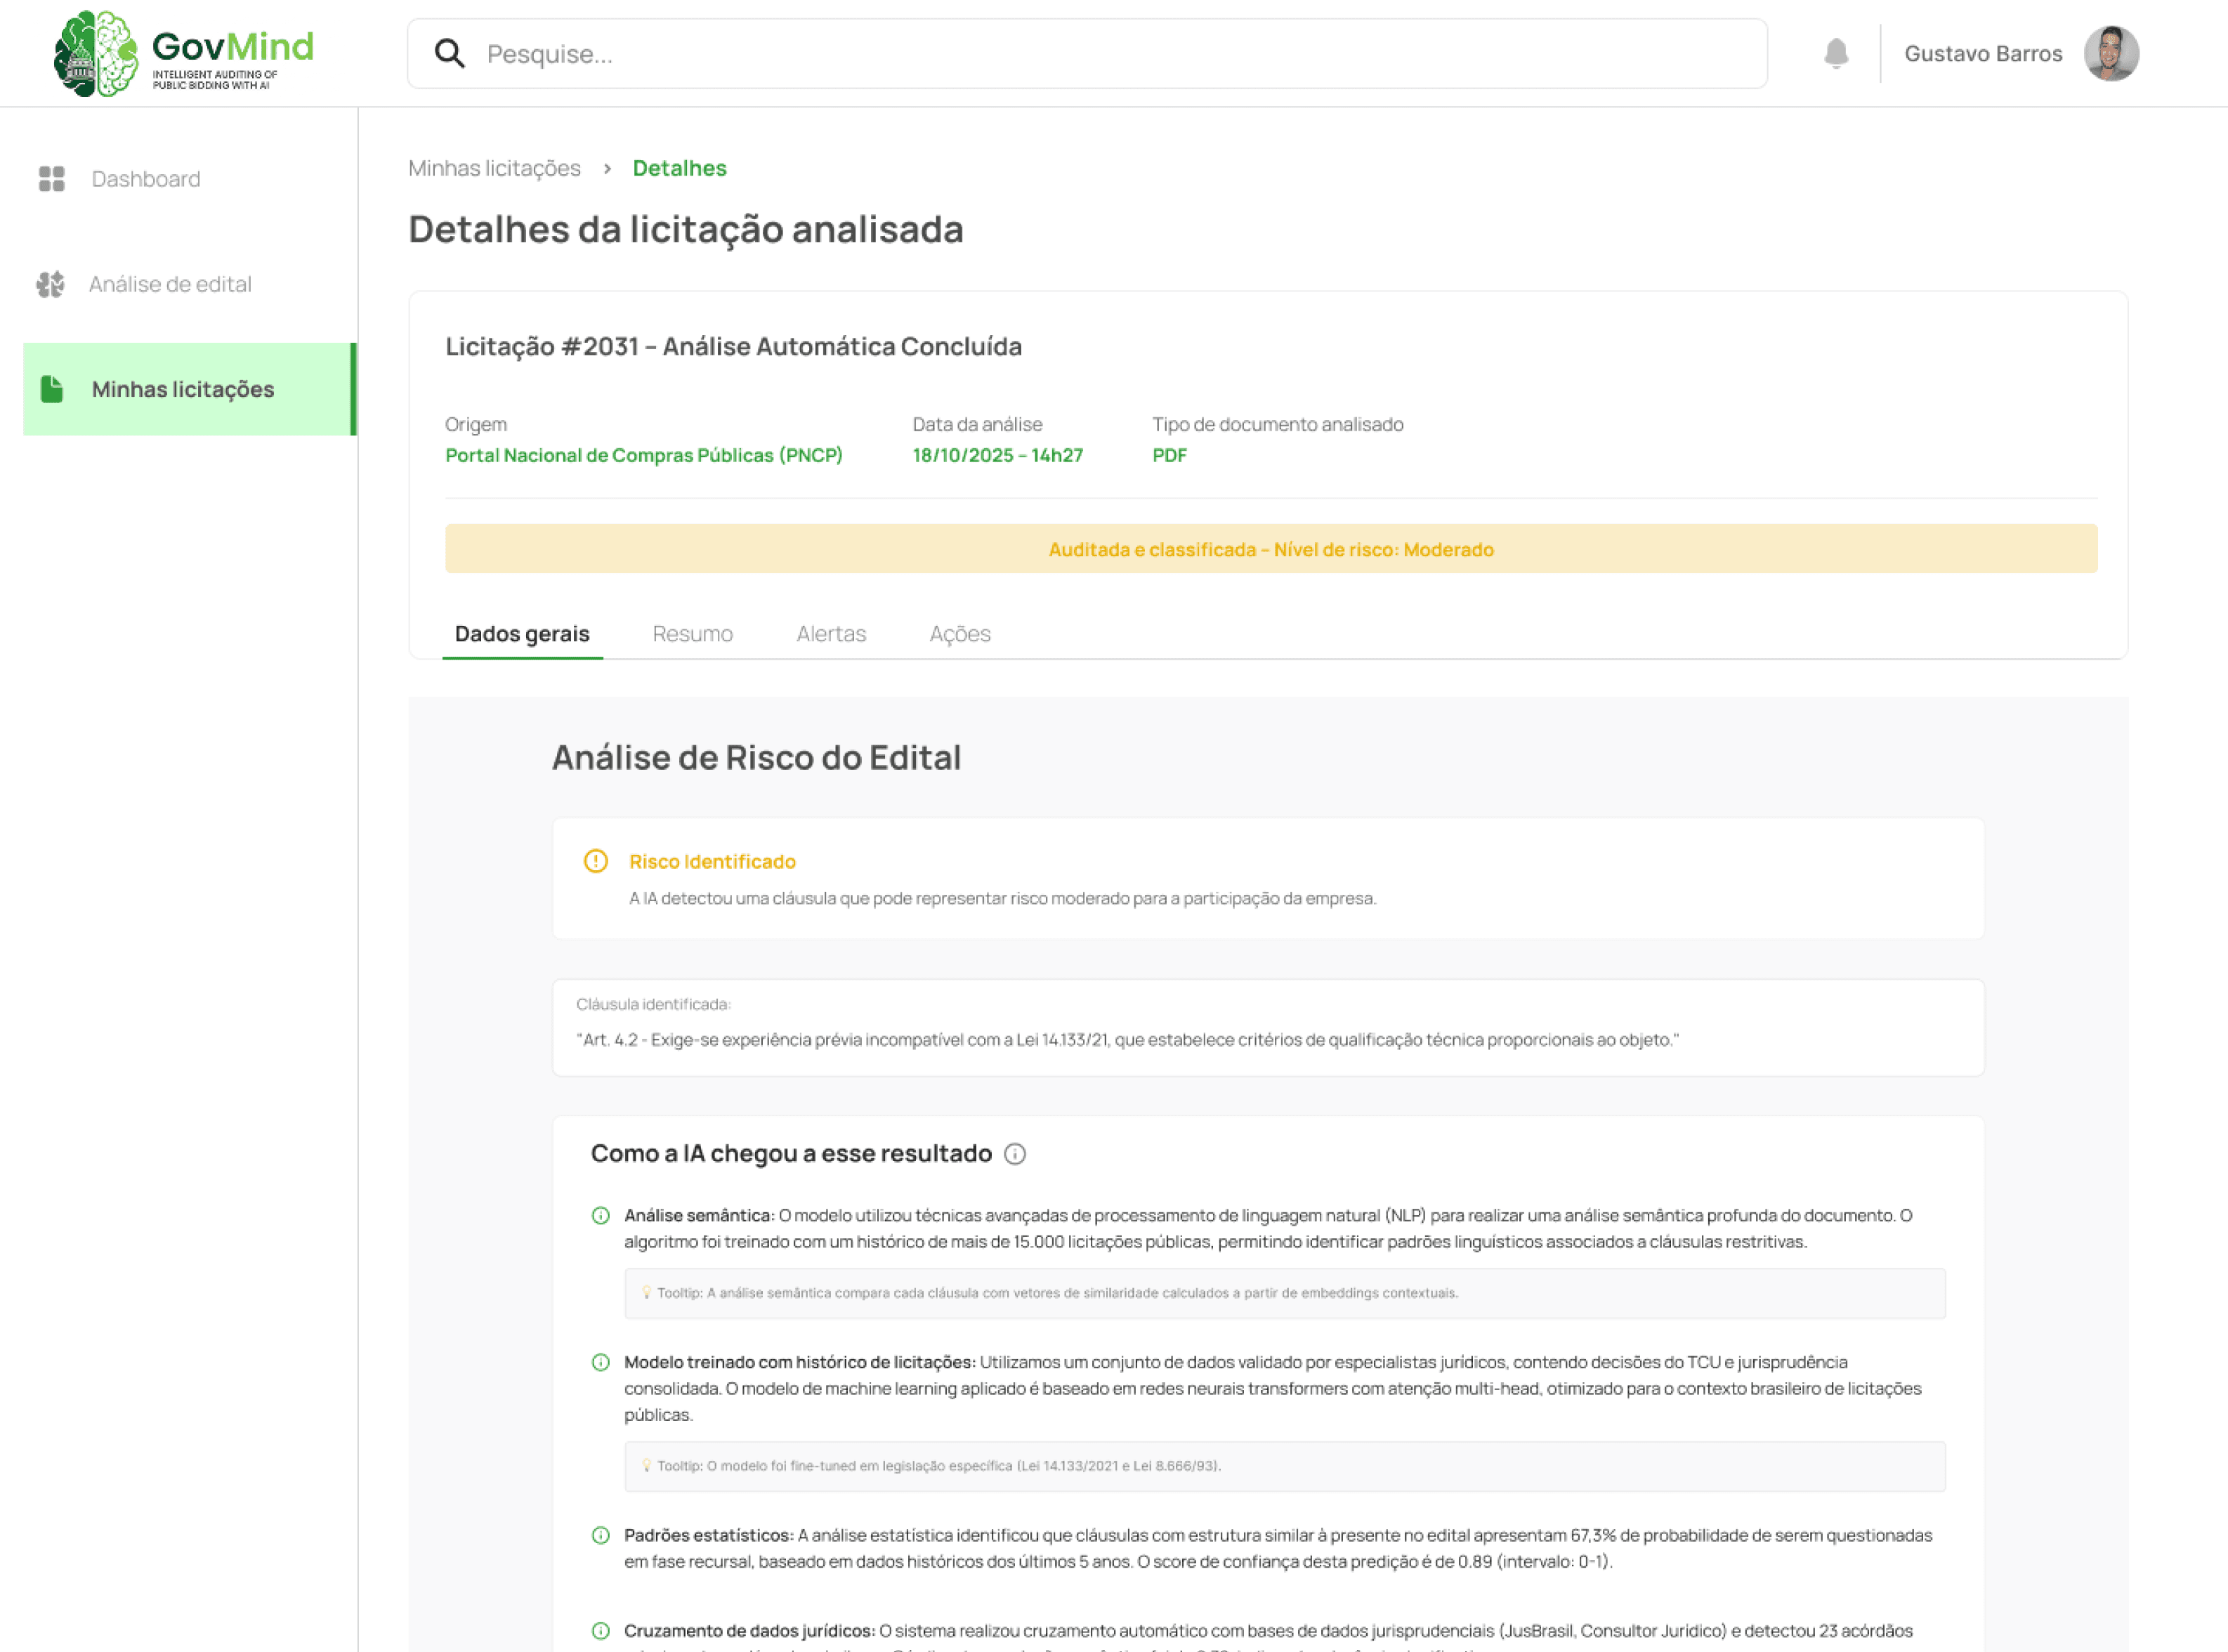Click the Modelo treinado info icon
Image resolution: width=2228 pixels, height=1652 pixels.
coord(601,1362)
